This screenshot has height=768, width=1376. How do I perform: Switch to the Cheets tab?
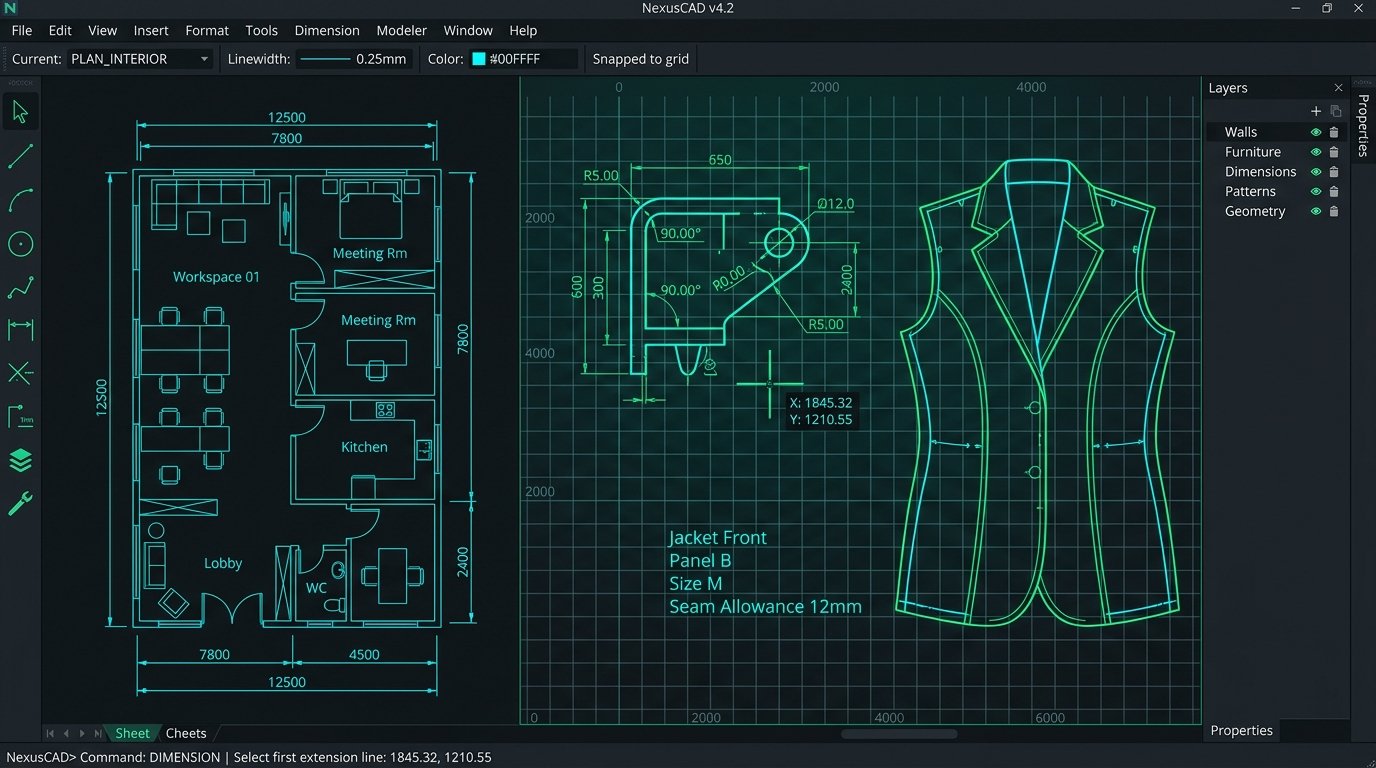(x=186, y=734)
